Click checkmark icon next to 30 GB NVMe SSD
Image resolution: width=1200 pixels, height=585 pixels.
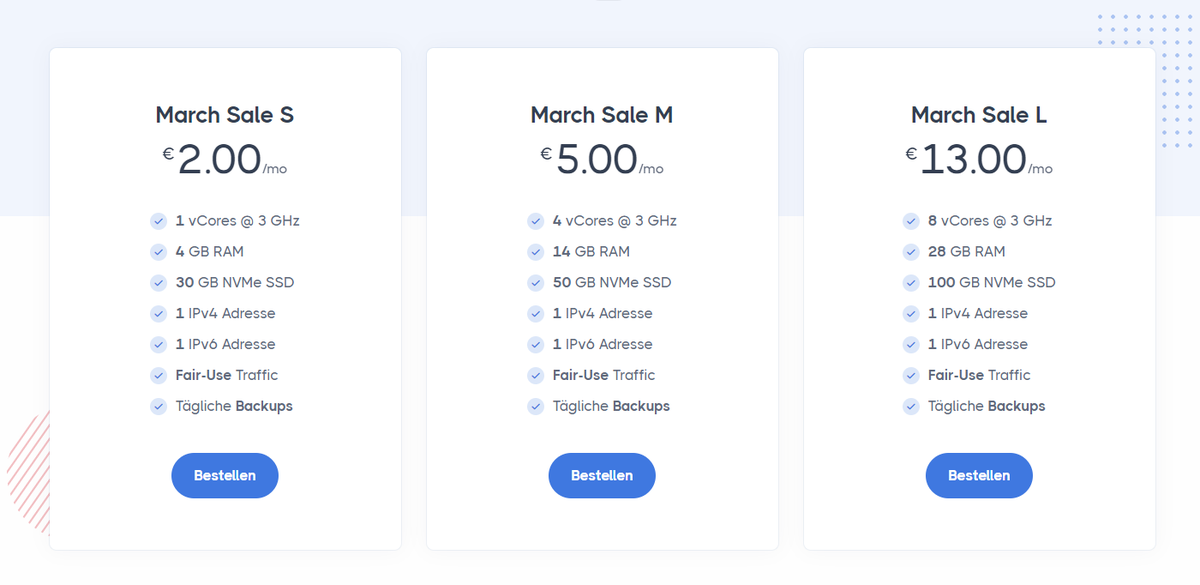point(158,283)
